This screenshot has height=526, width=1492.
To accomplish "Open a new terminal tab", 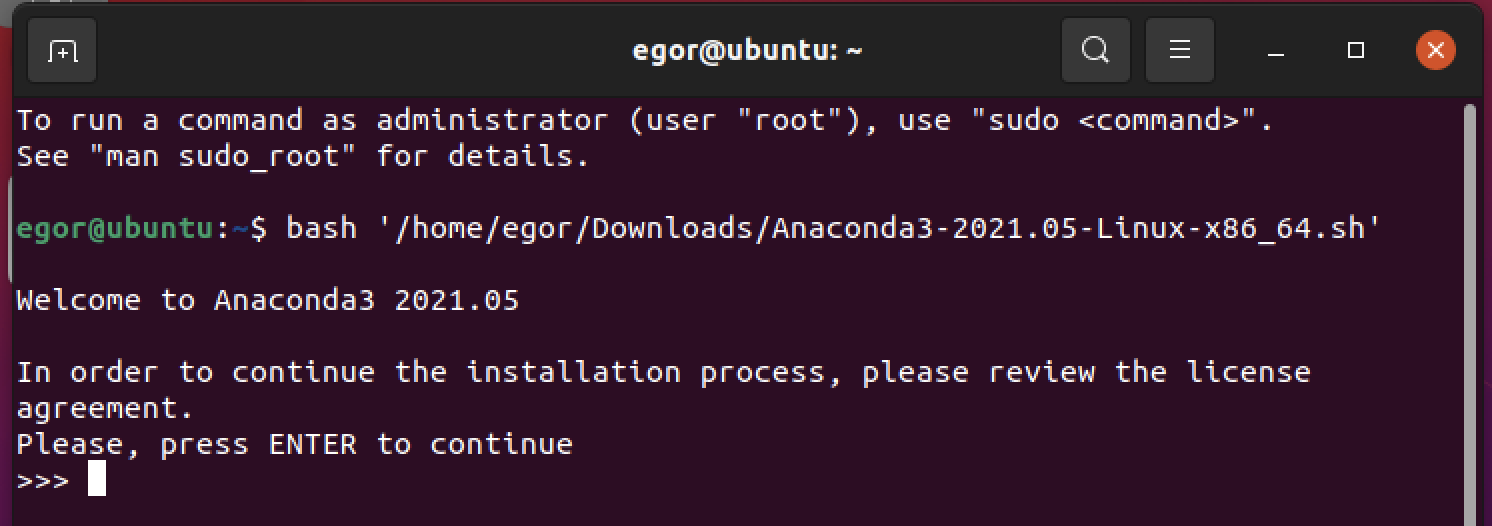I will [x=62, y=50].
